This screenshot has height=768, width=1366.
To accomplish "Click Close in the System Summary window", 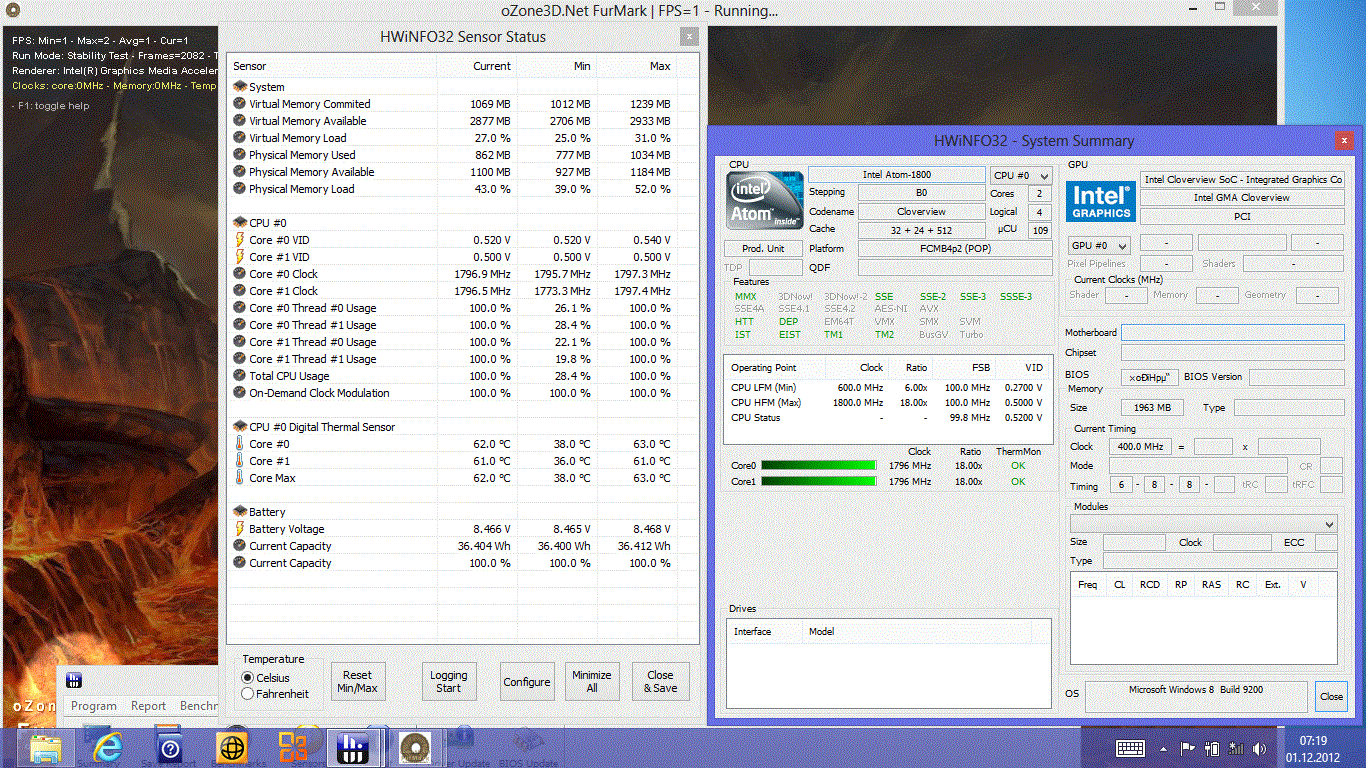I will click(x=1331, y=696).
